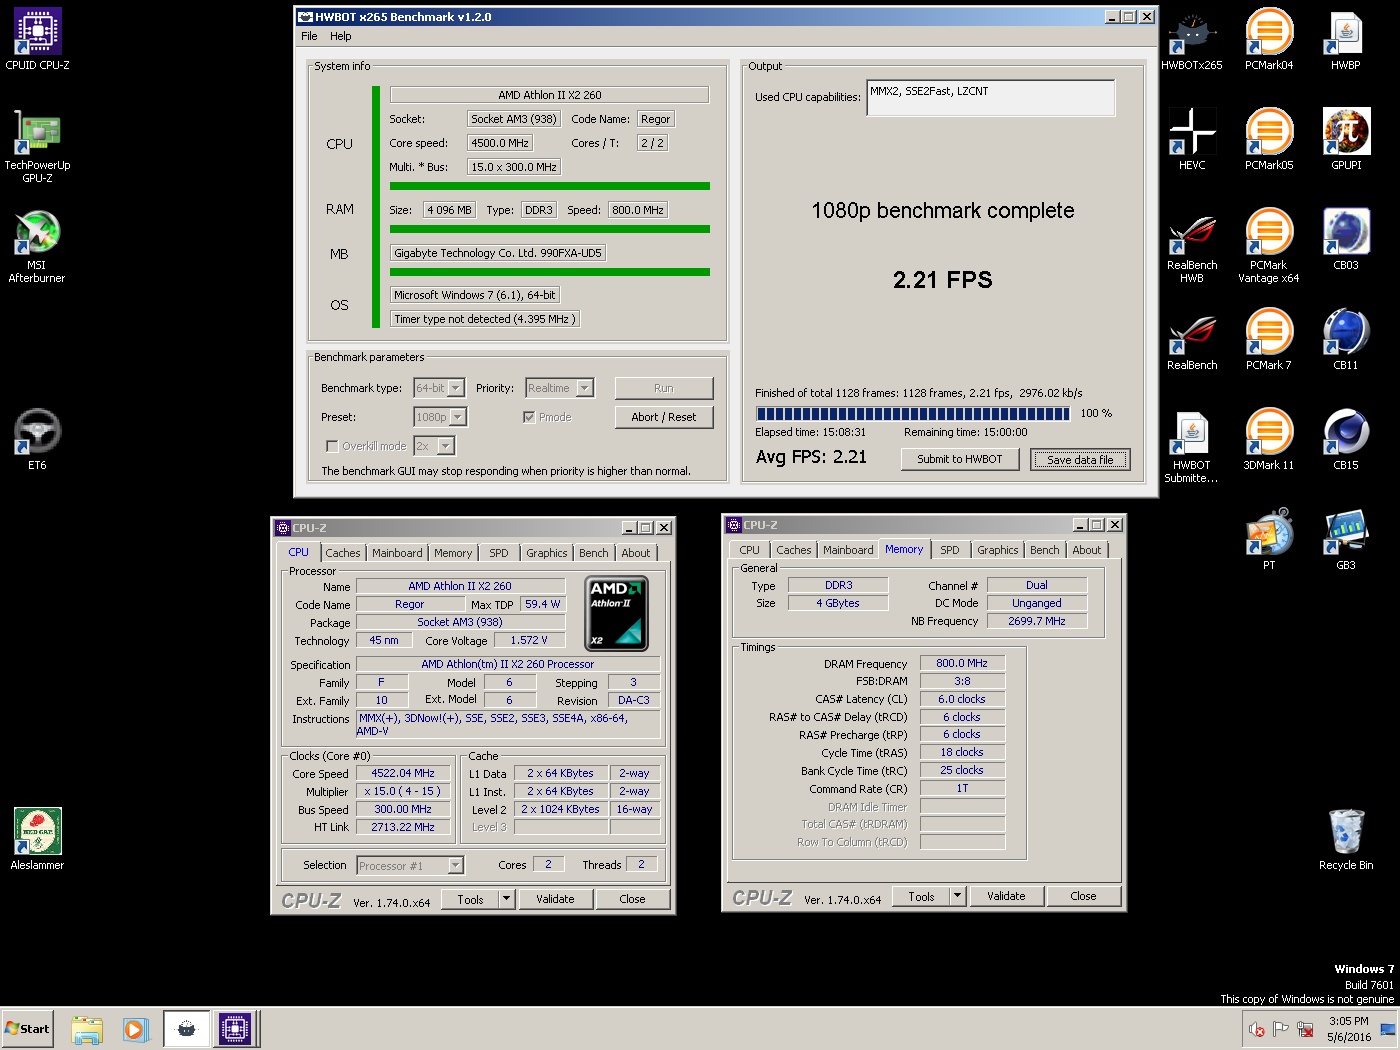Open the ET6 desktop icon
This screenshot has width=1400, height=1050.
tap(38, 439)
